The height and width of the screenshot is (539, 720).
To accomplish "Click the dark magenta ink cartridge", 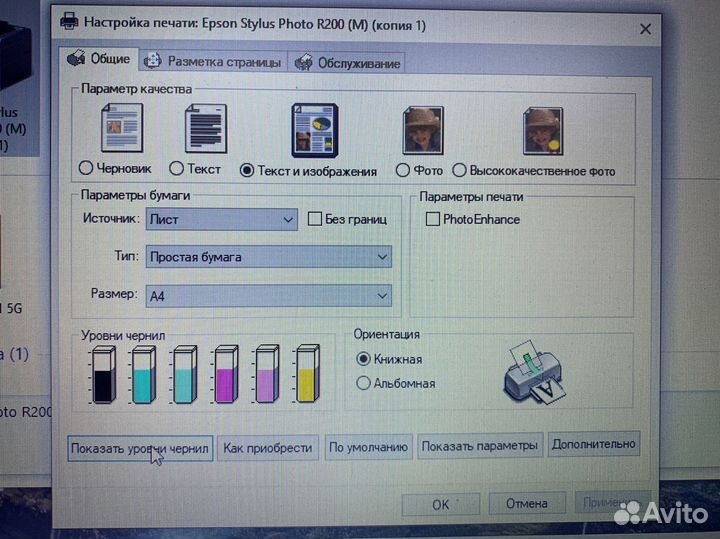I will (x=226, y=374).
